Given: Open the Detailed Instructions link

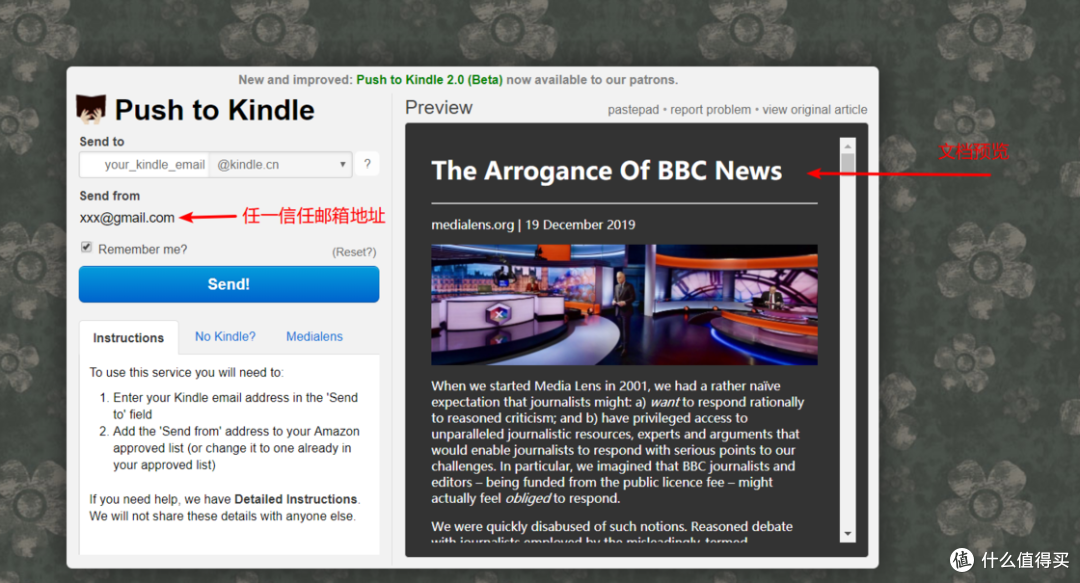Looking at the screenshot, I should tap(295, 499).
